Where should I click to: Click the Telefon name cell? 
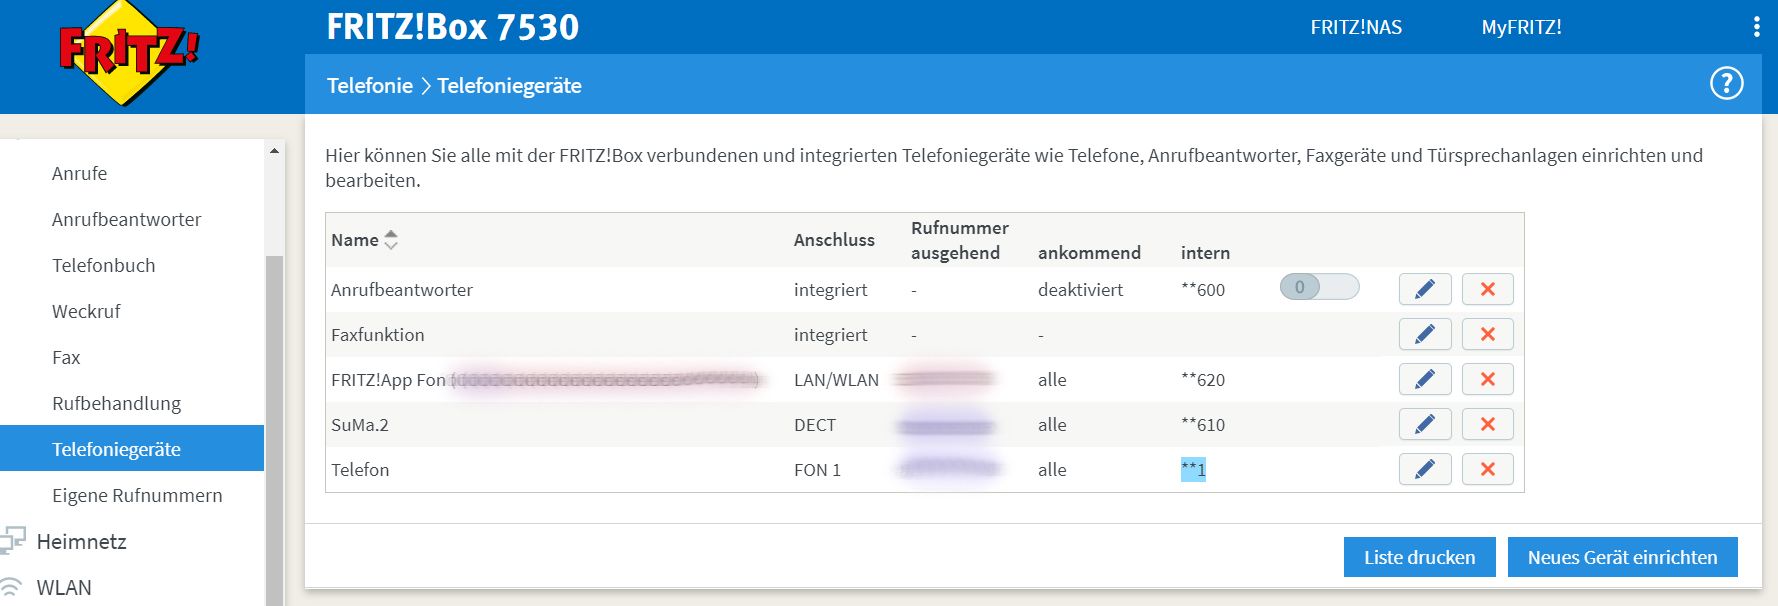360,469
